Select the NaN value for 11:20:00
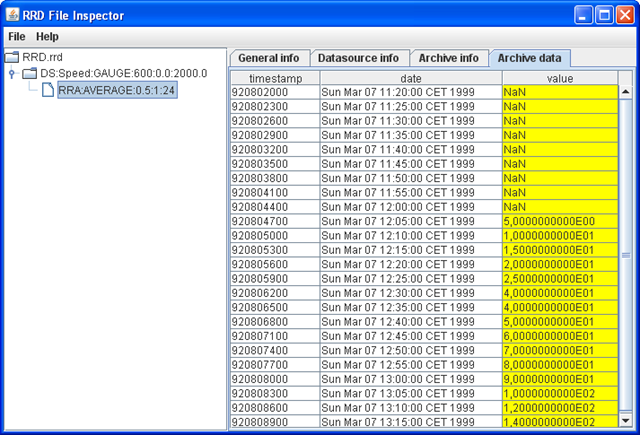Screen dimensions: 640x435 (560, 92)
